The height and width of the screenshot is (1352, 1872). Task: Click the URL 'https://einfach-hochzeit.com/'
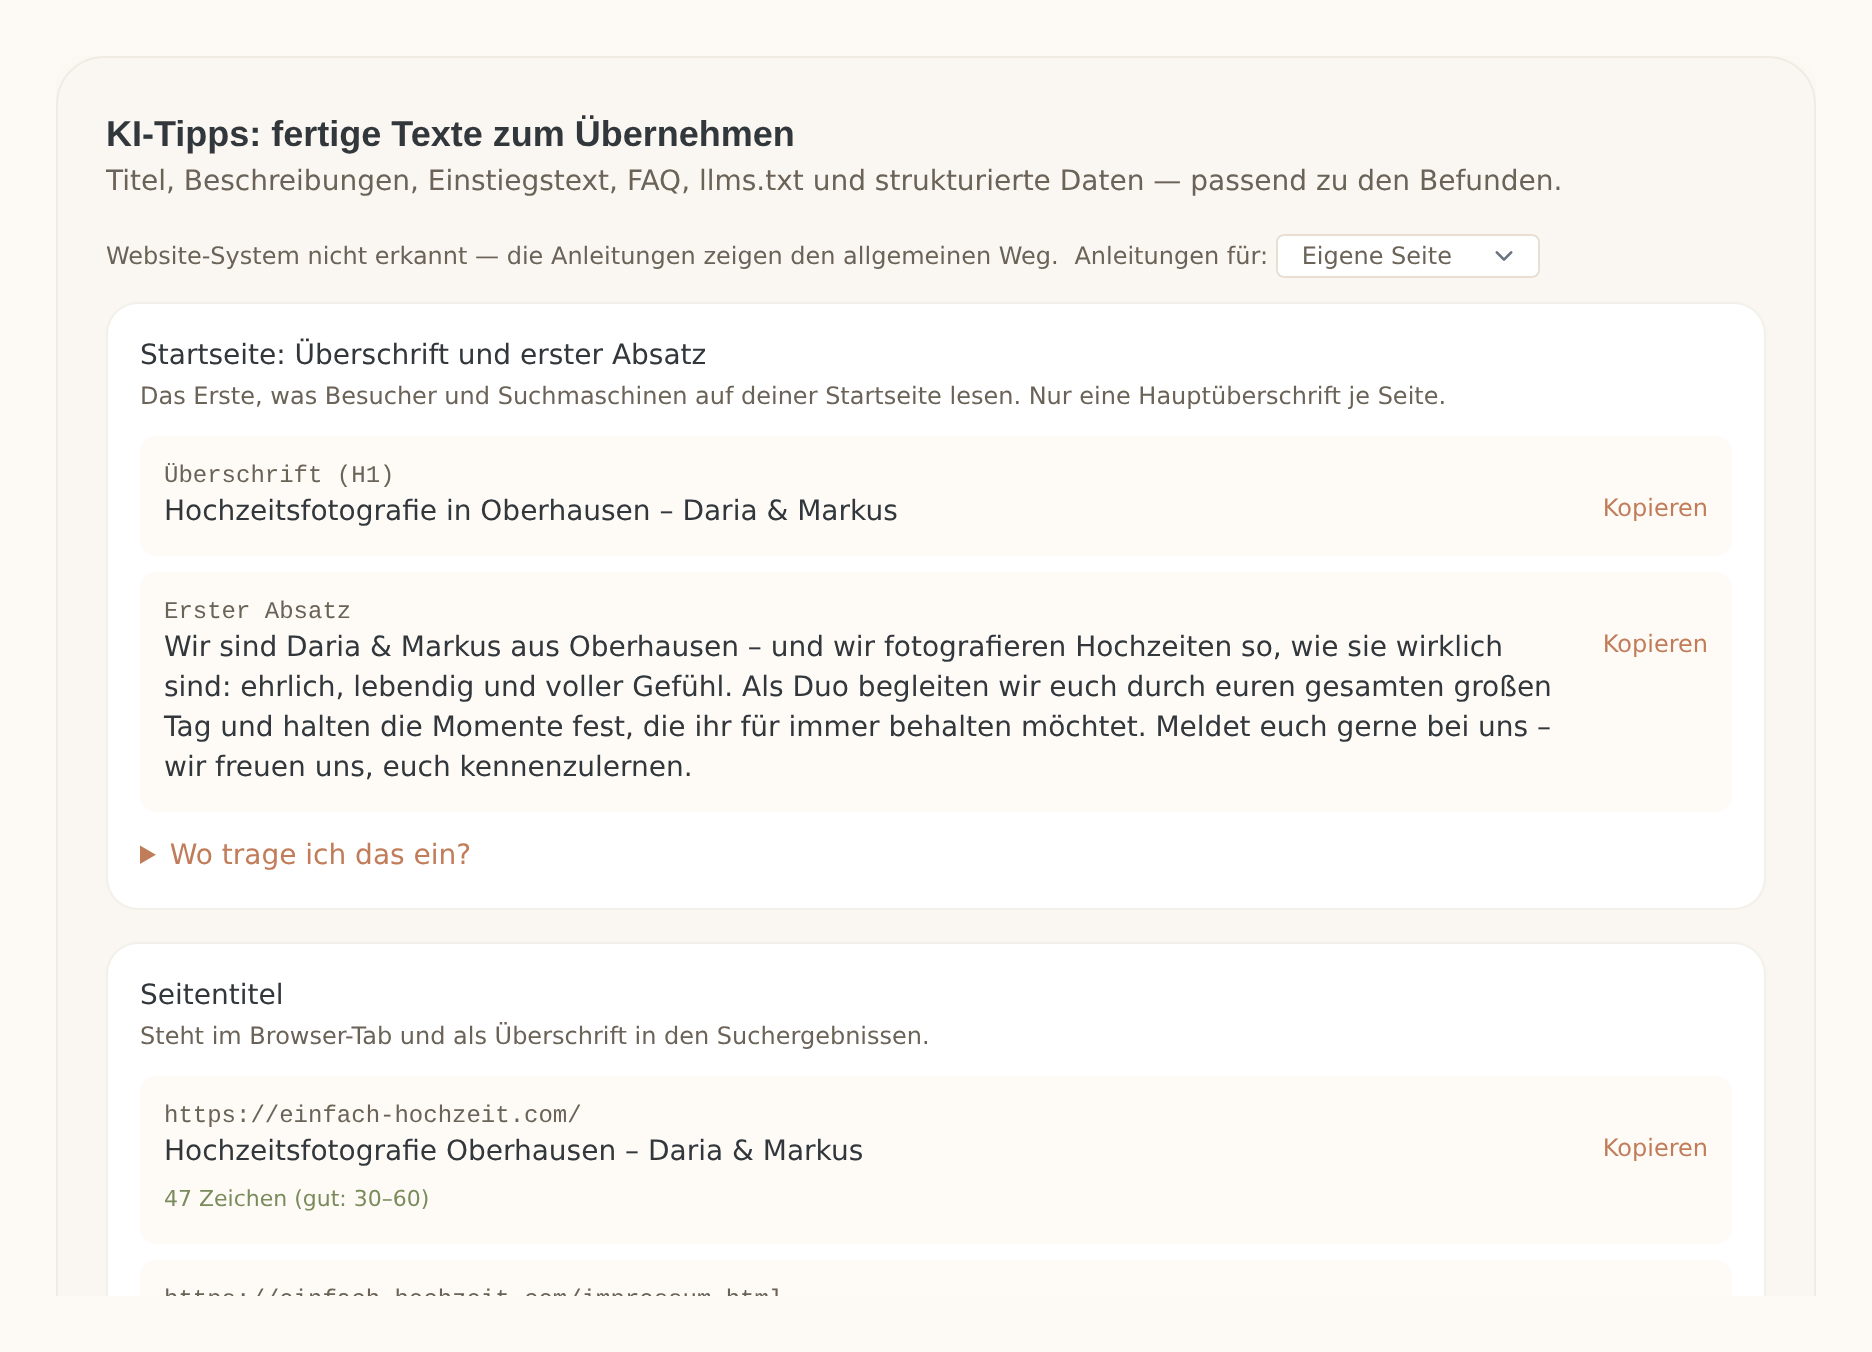(x=372, y=1114)
